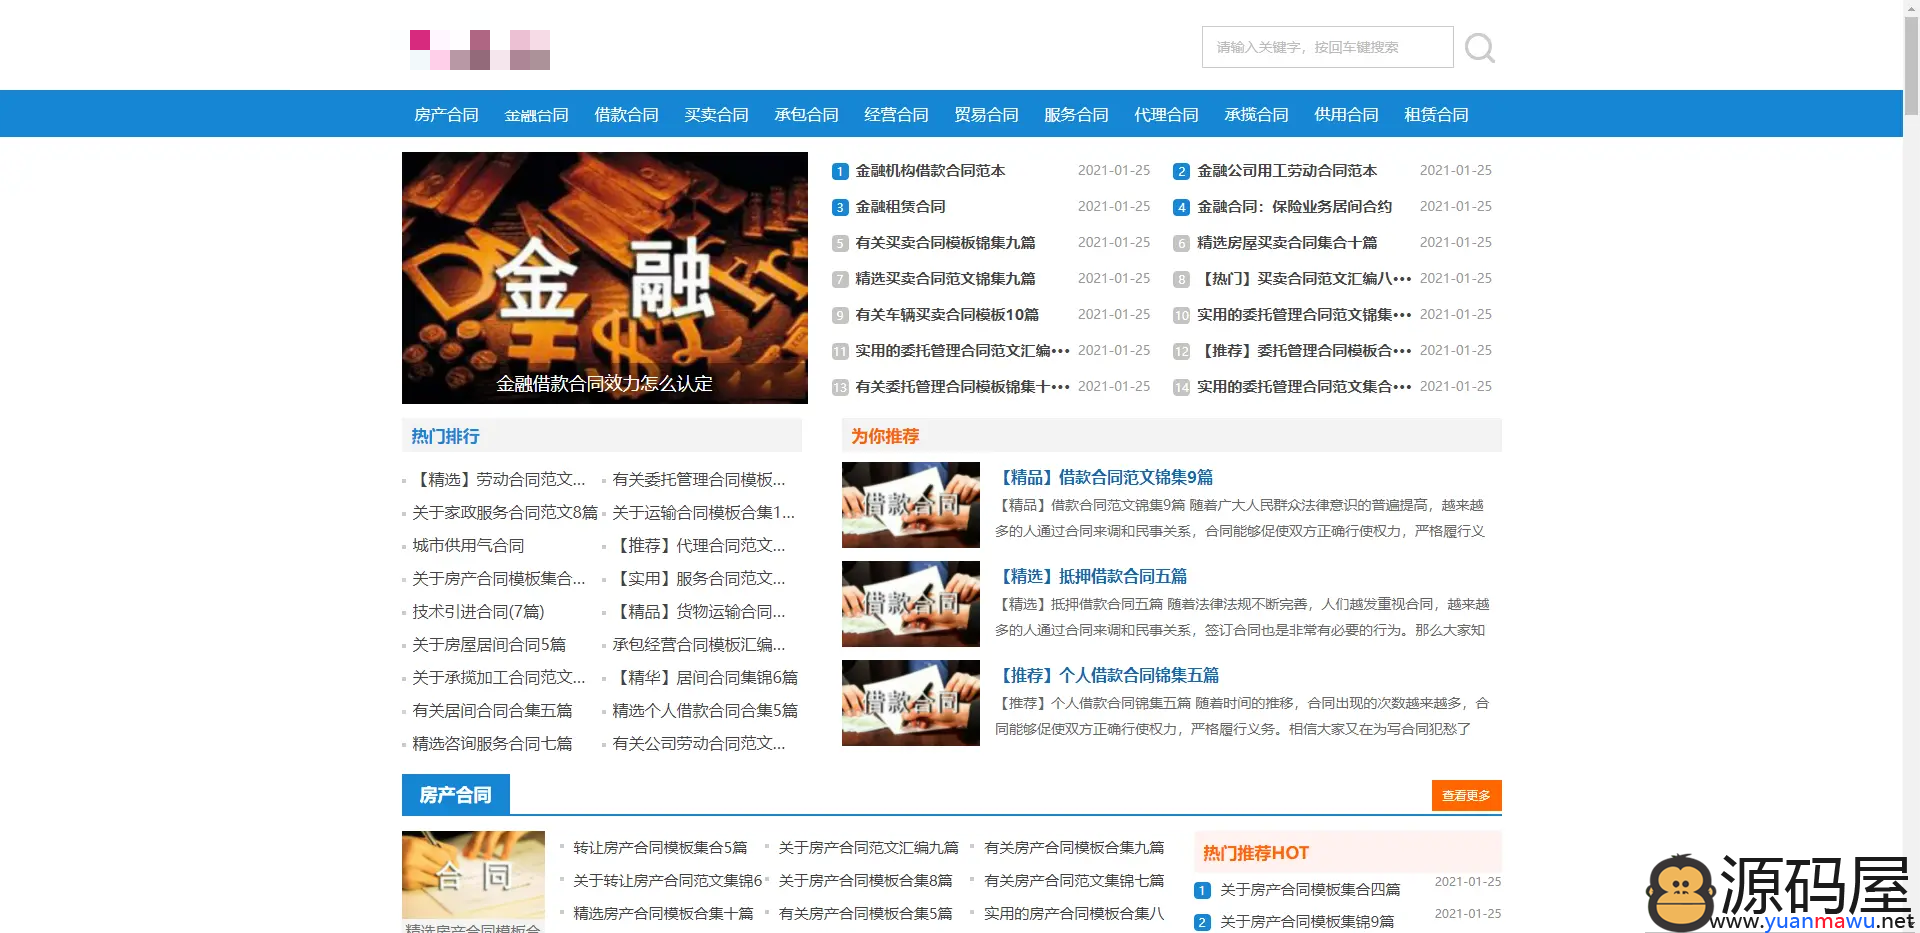
Task: Select 贸易合同 in the navigation bar
Action: click(986, 115)
